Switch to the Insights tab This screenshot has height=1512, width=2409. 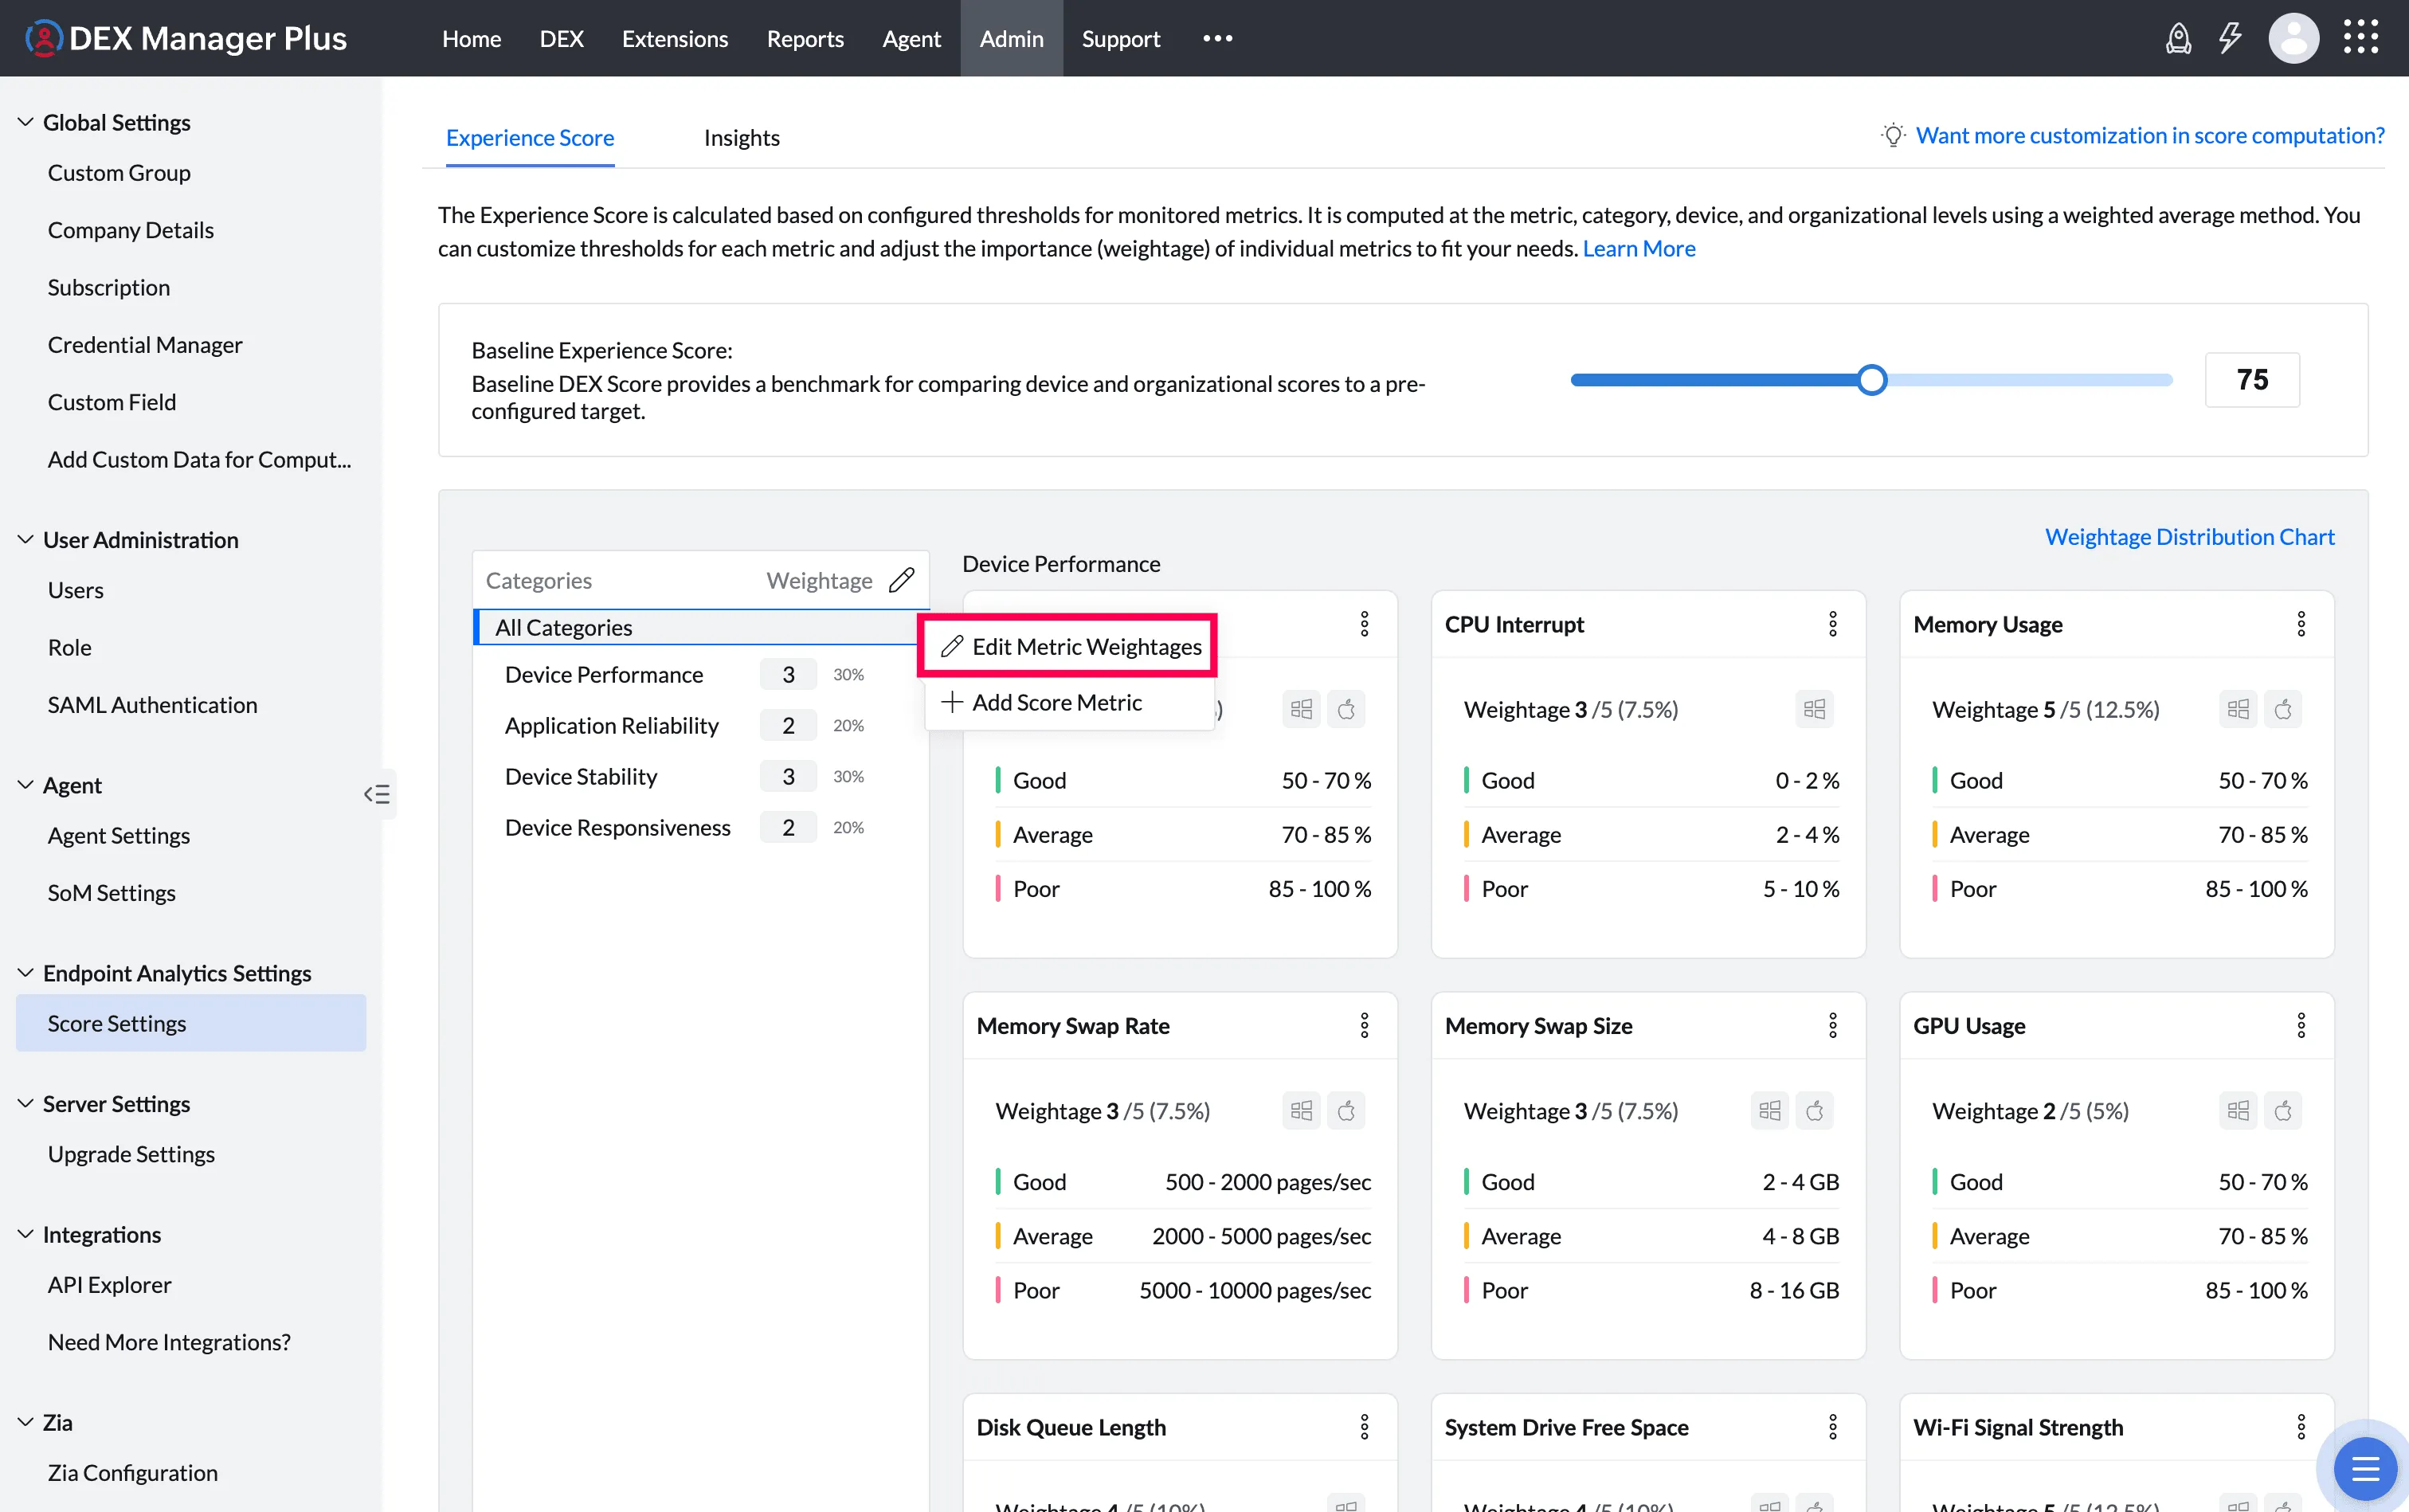741,138
